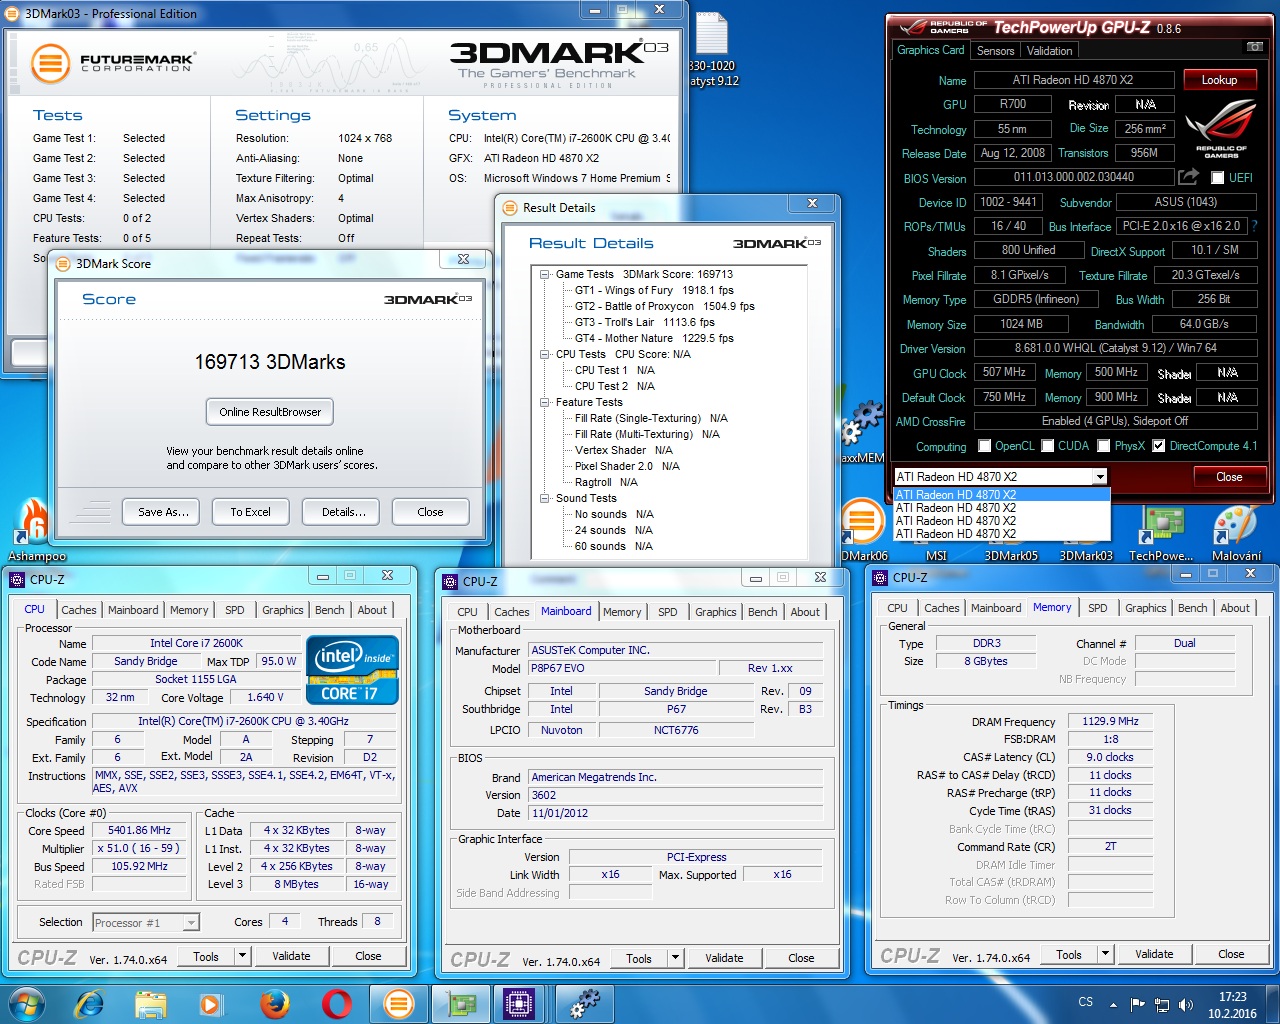Switch to GPU-Z Validation tab

(x=1049, y=51)
